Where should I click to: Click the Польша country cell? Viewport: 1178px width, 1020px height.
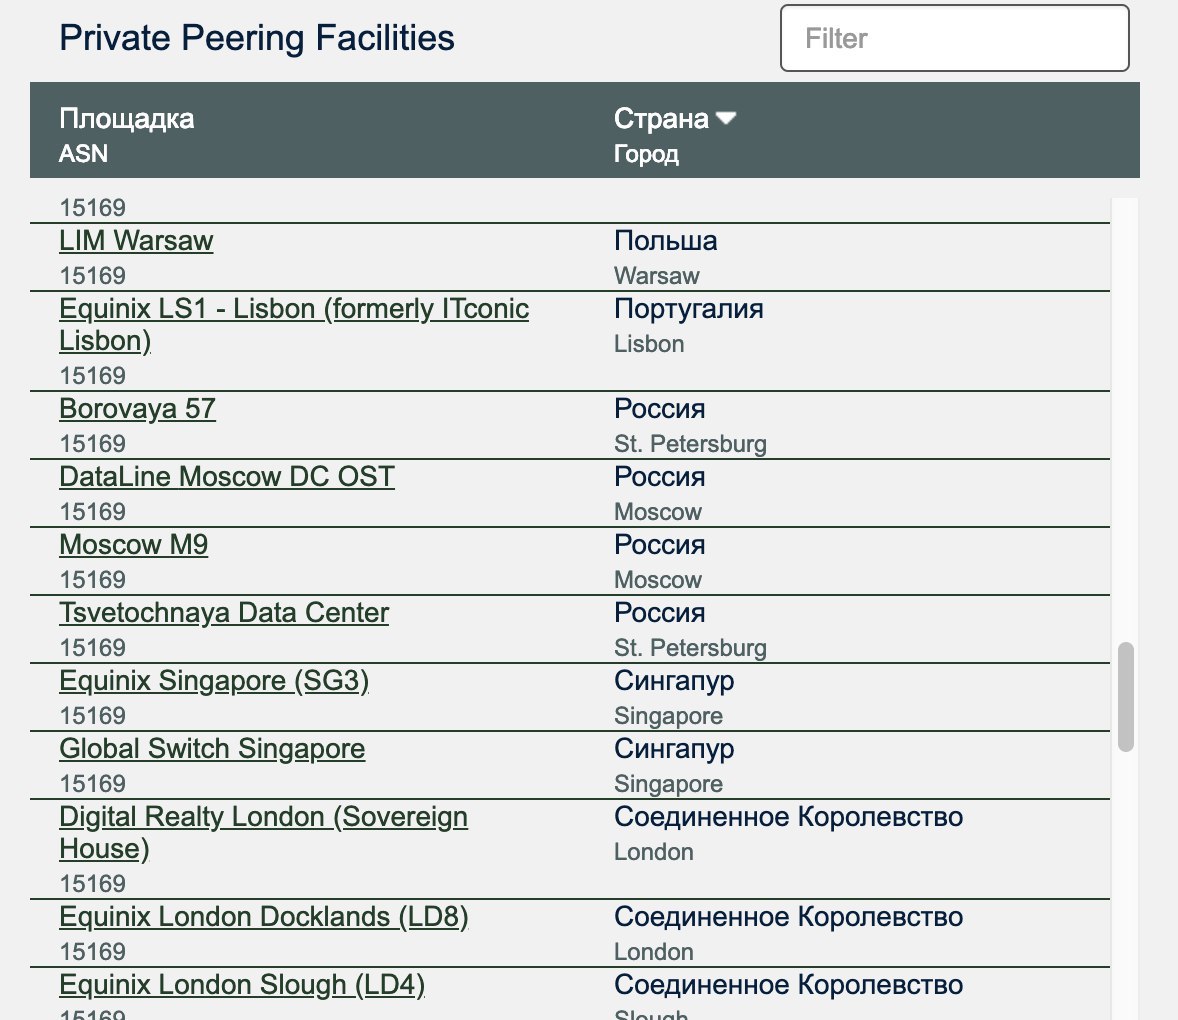pyautogui.click(x=666, y=241)
